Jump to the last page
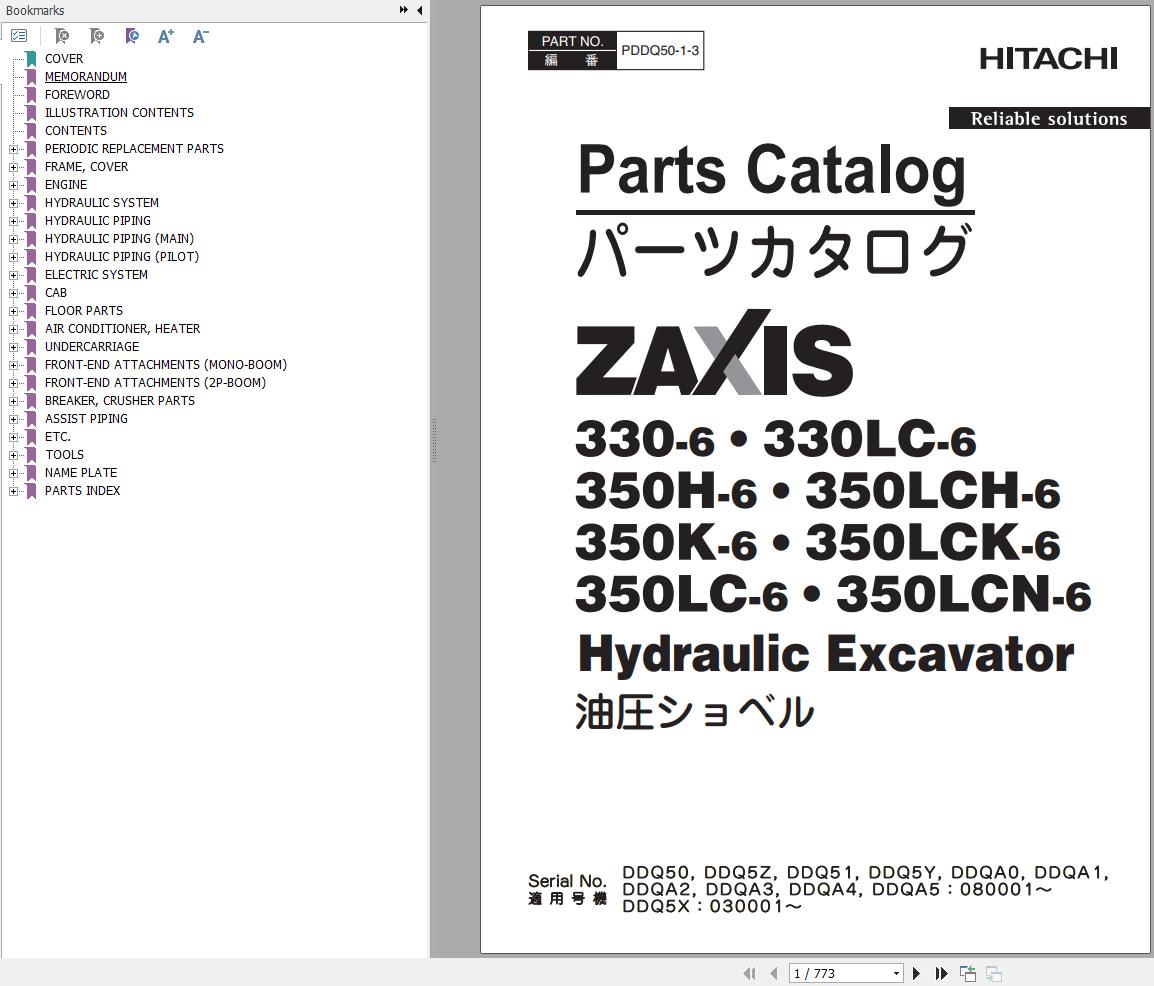 (941, 973)
